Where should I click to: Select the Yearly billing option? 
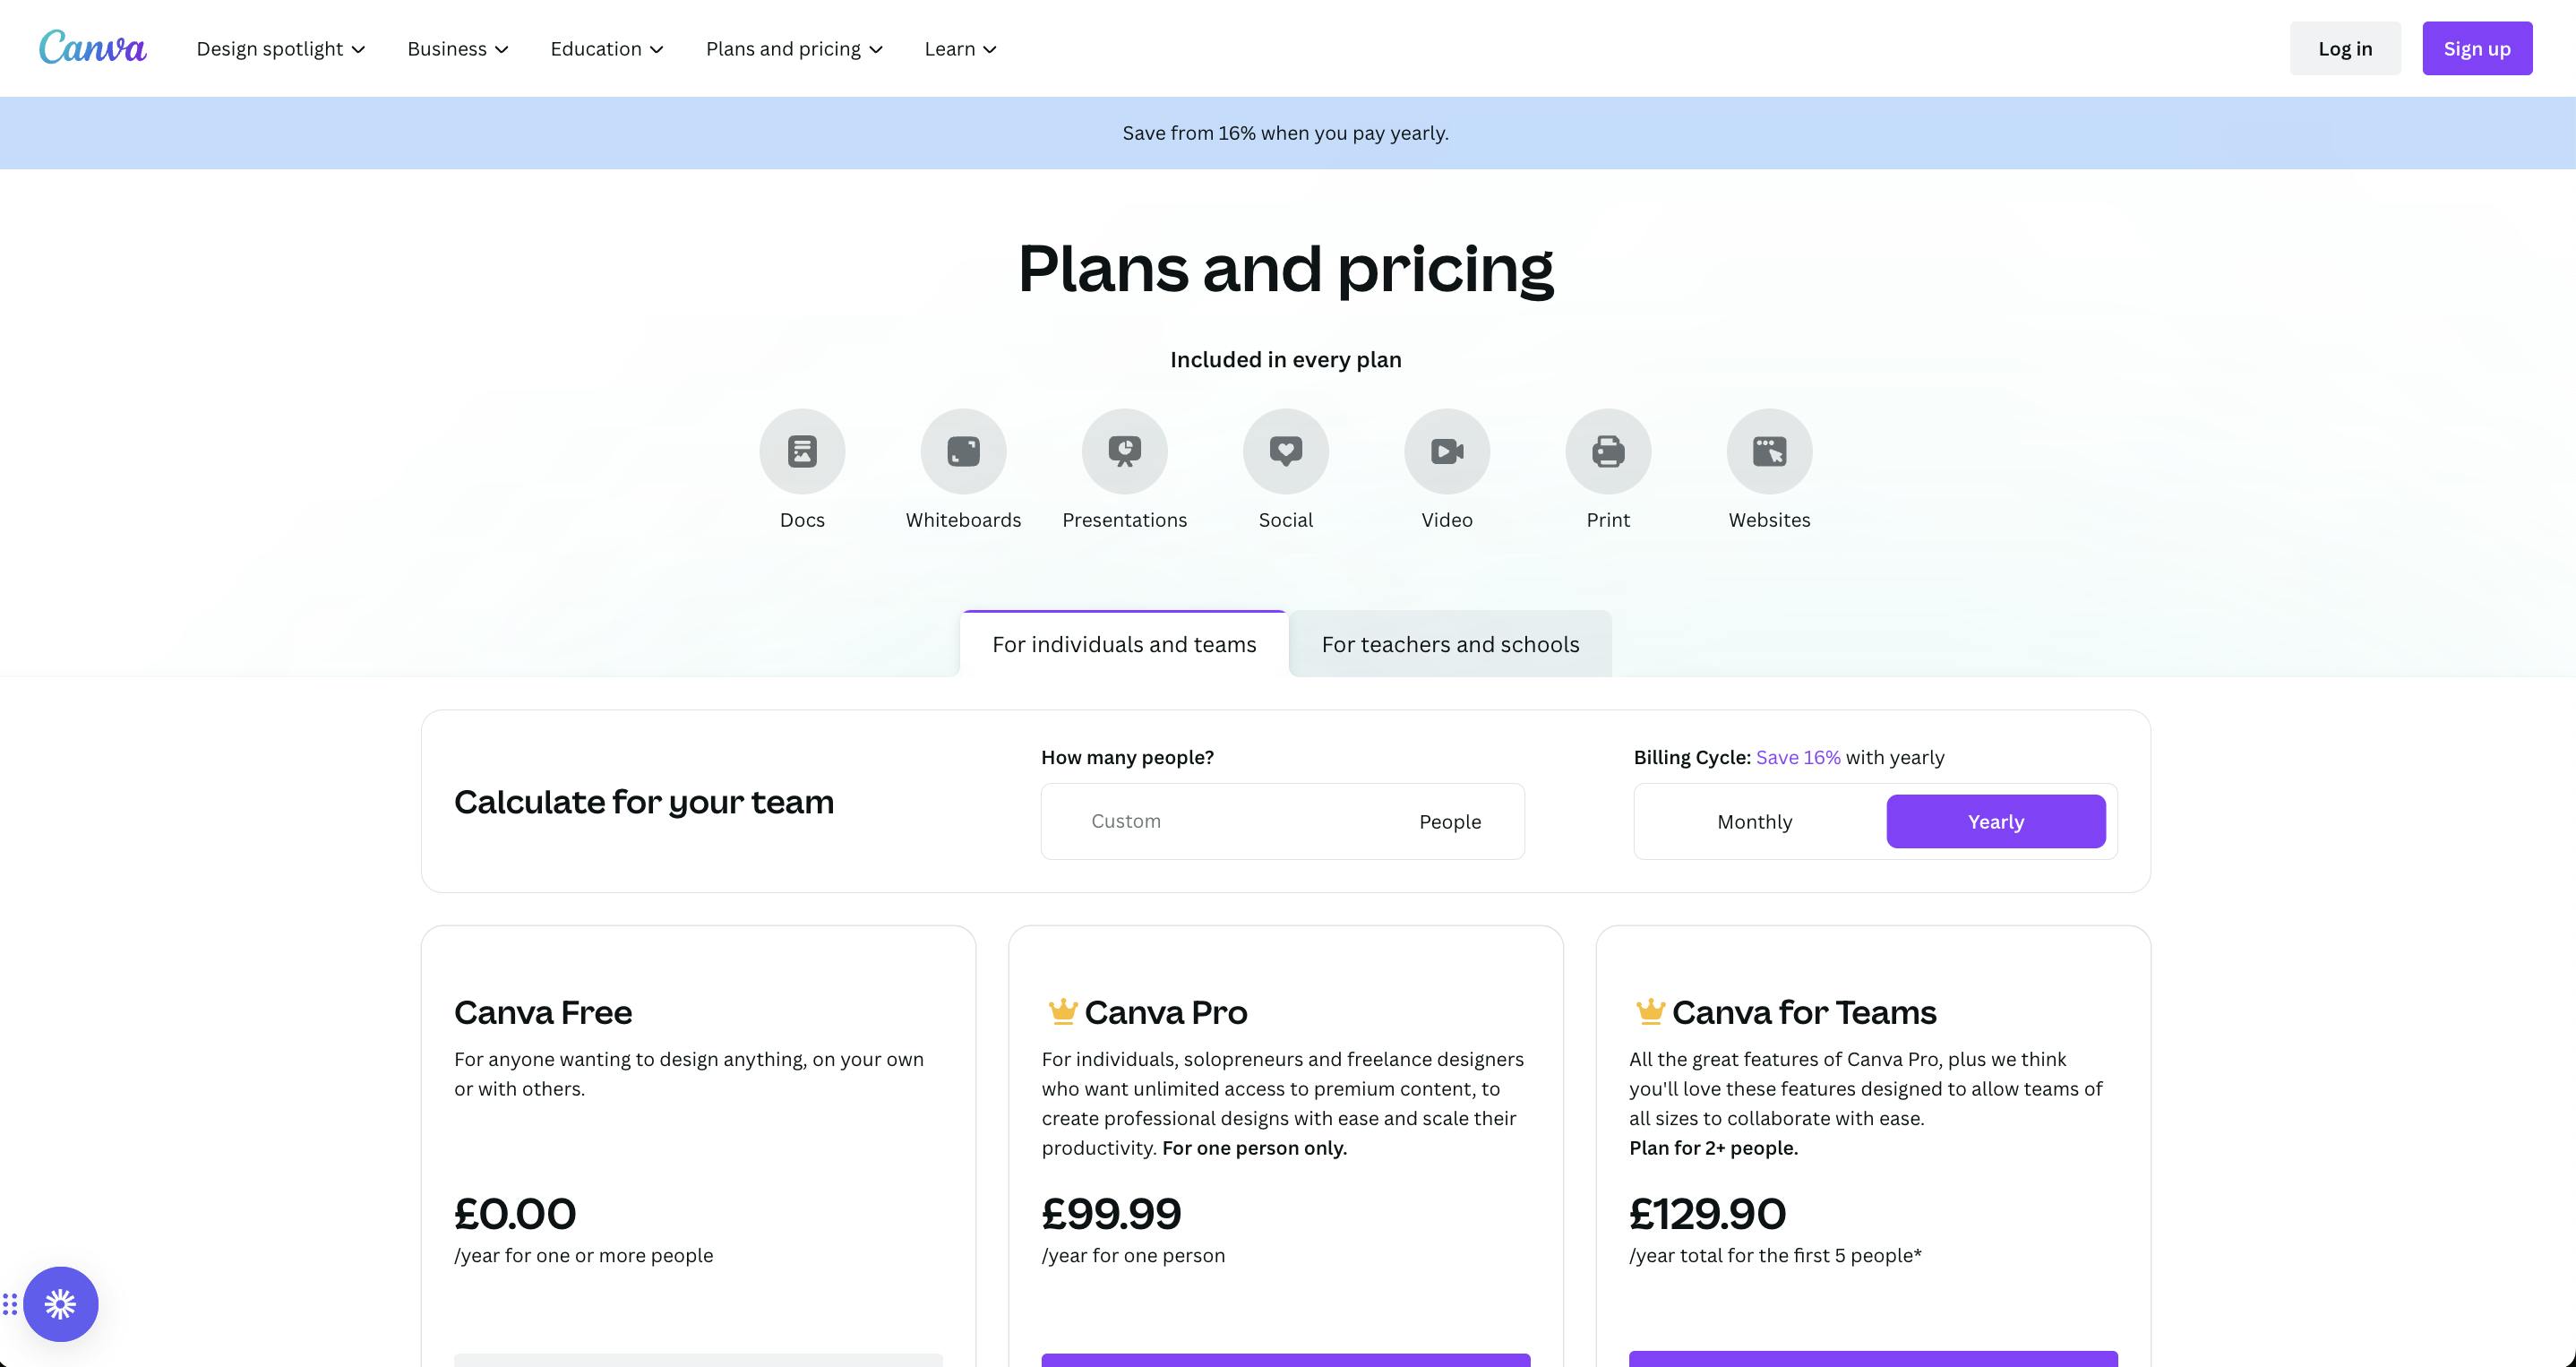[1995, 822]
